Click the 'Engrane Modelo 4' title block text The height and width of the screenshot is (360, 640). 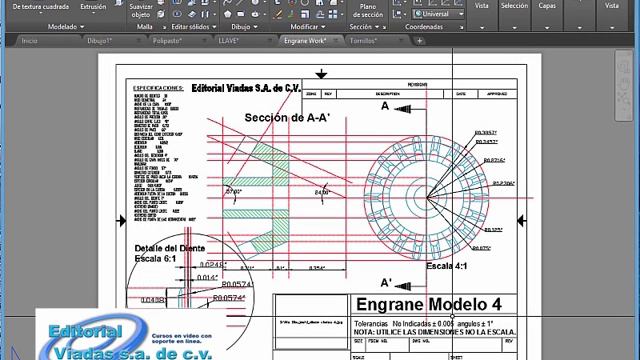(x=429, y=304)
